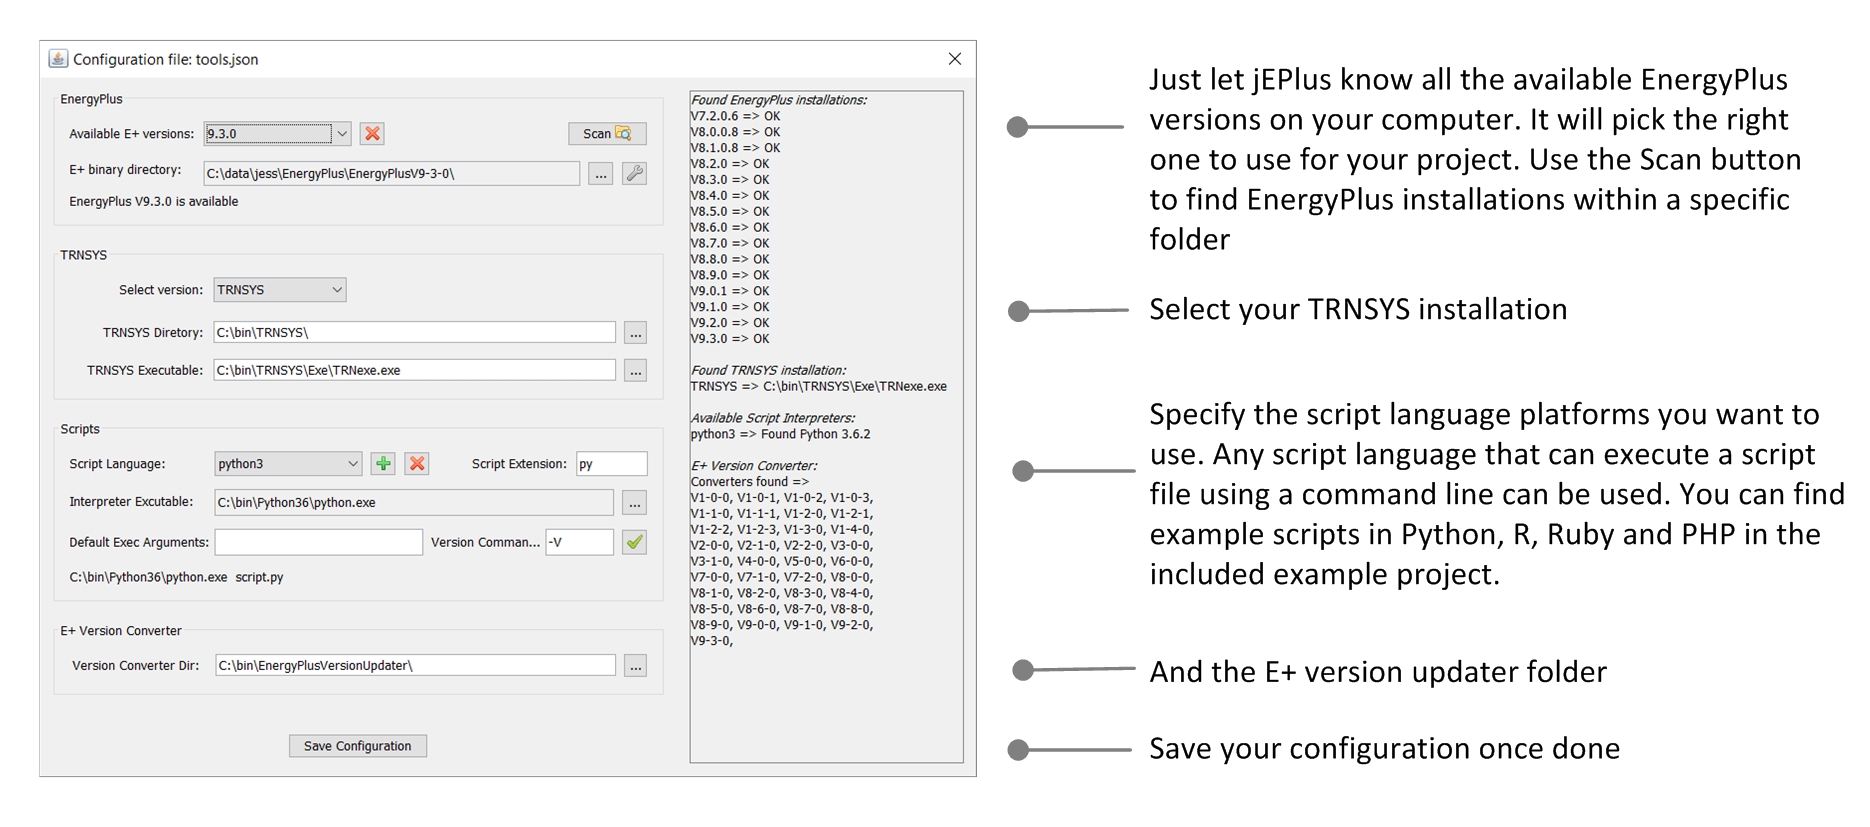The width and height of the screenshot is (1870, 827).
Task: Click 'python3 => Found Python 3.6.2' line
Action: [x=780, y=434]
